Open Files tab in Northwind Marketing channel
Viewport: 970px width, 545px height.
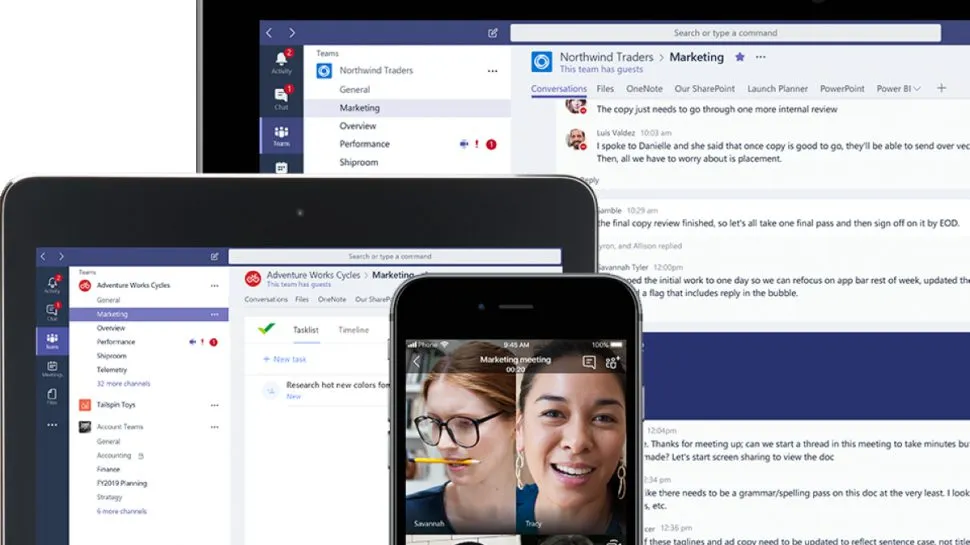pyautogui.click(x=605, y=88)
